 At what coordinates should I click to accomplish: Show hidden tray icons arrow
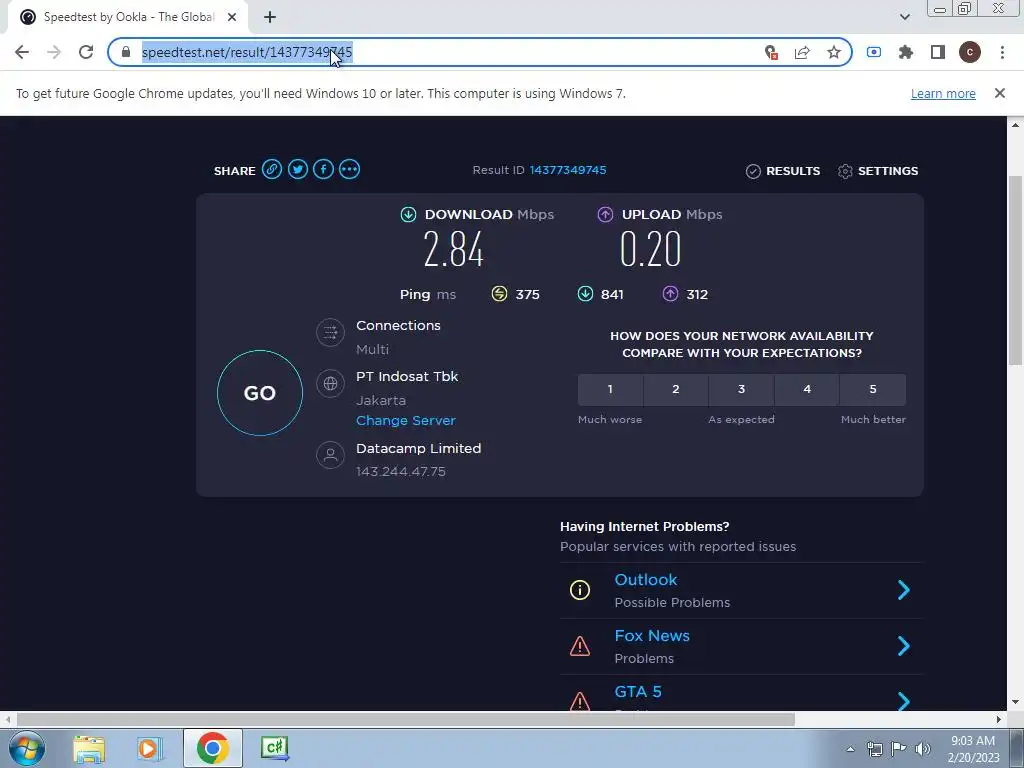[x=850, y=749]
